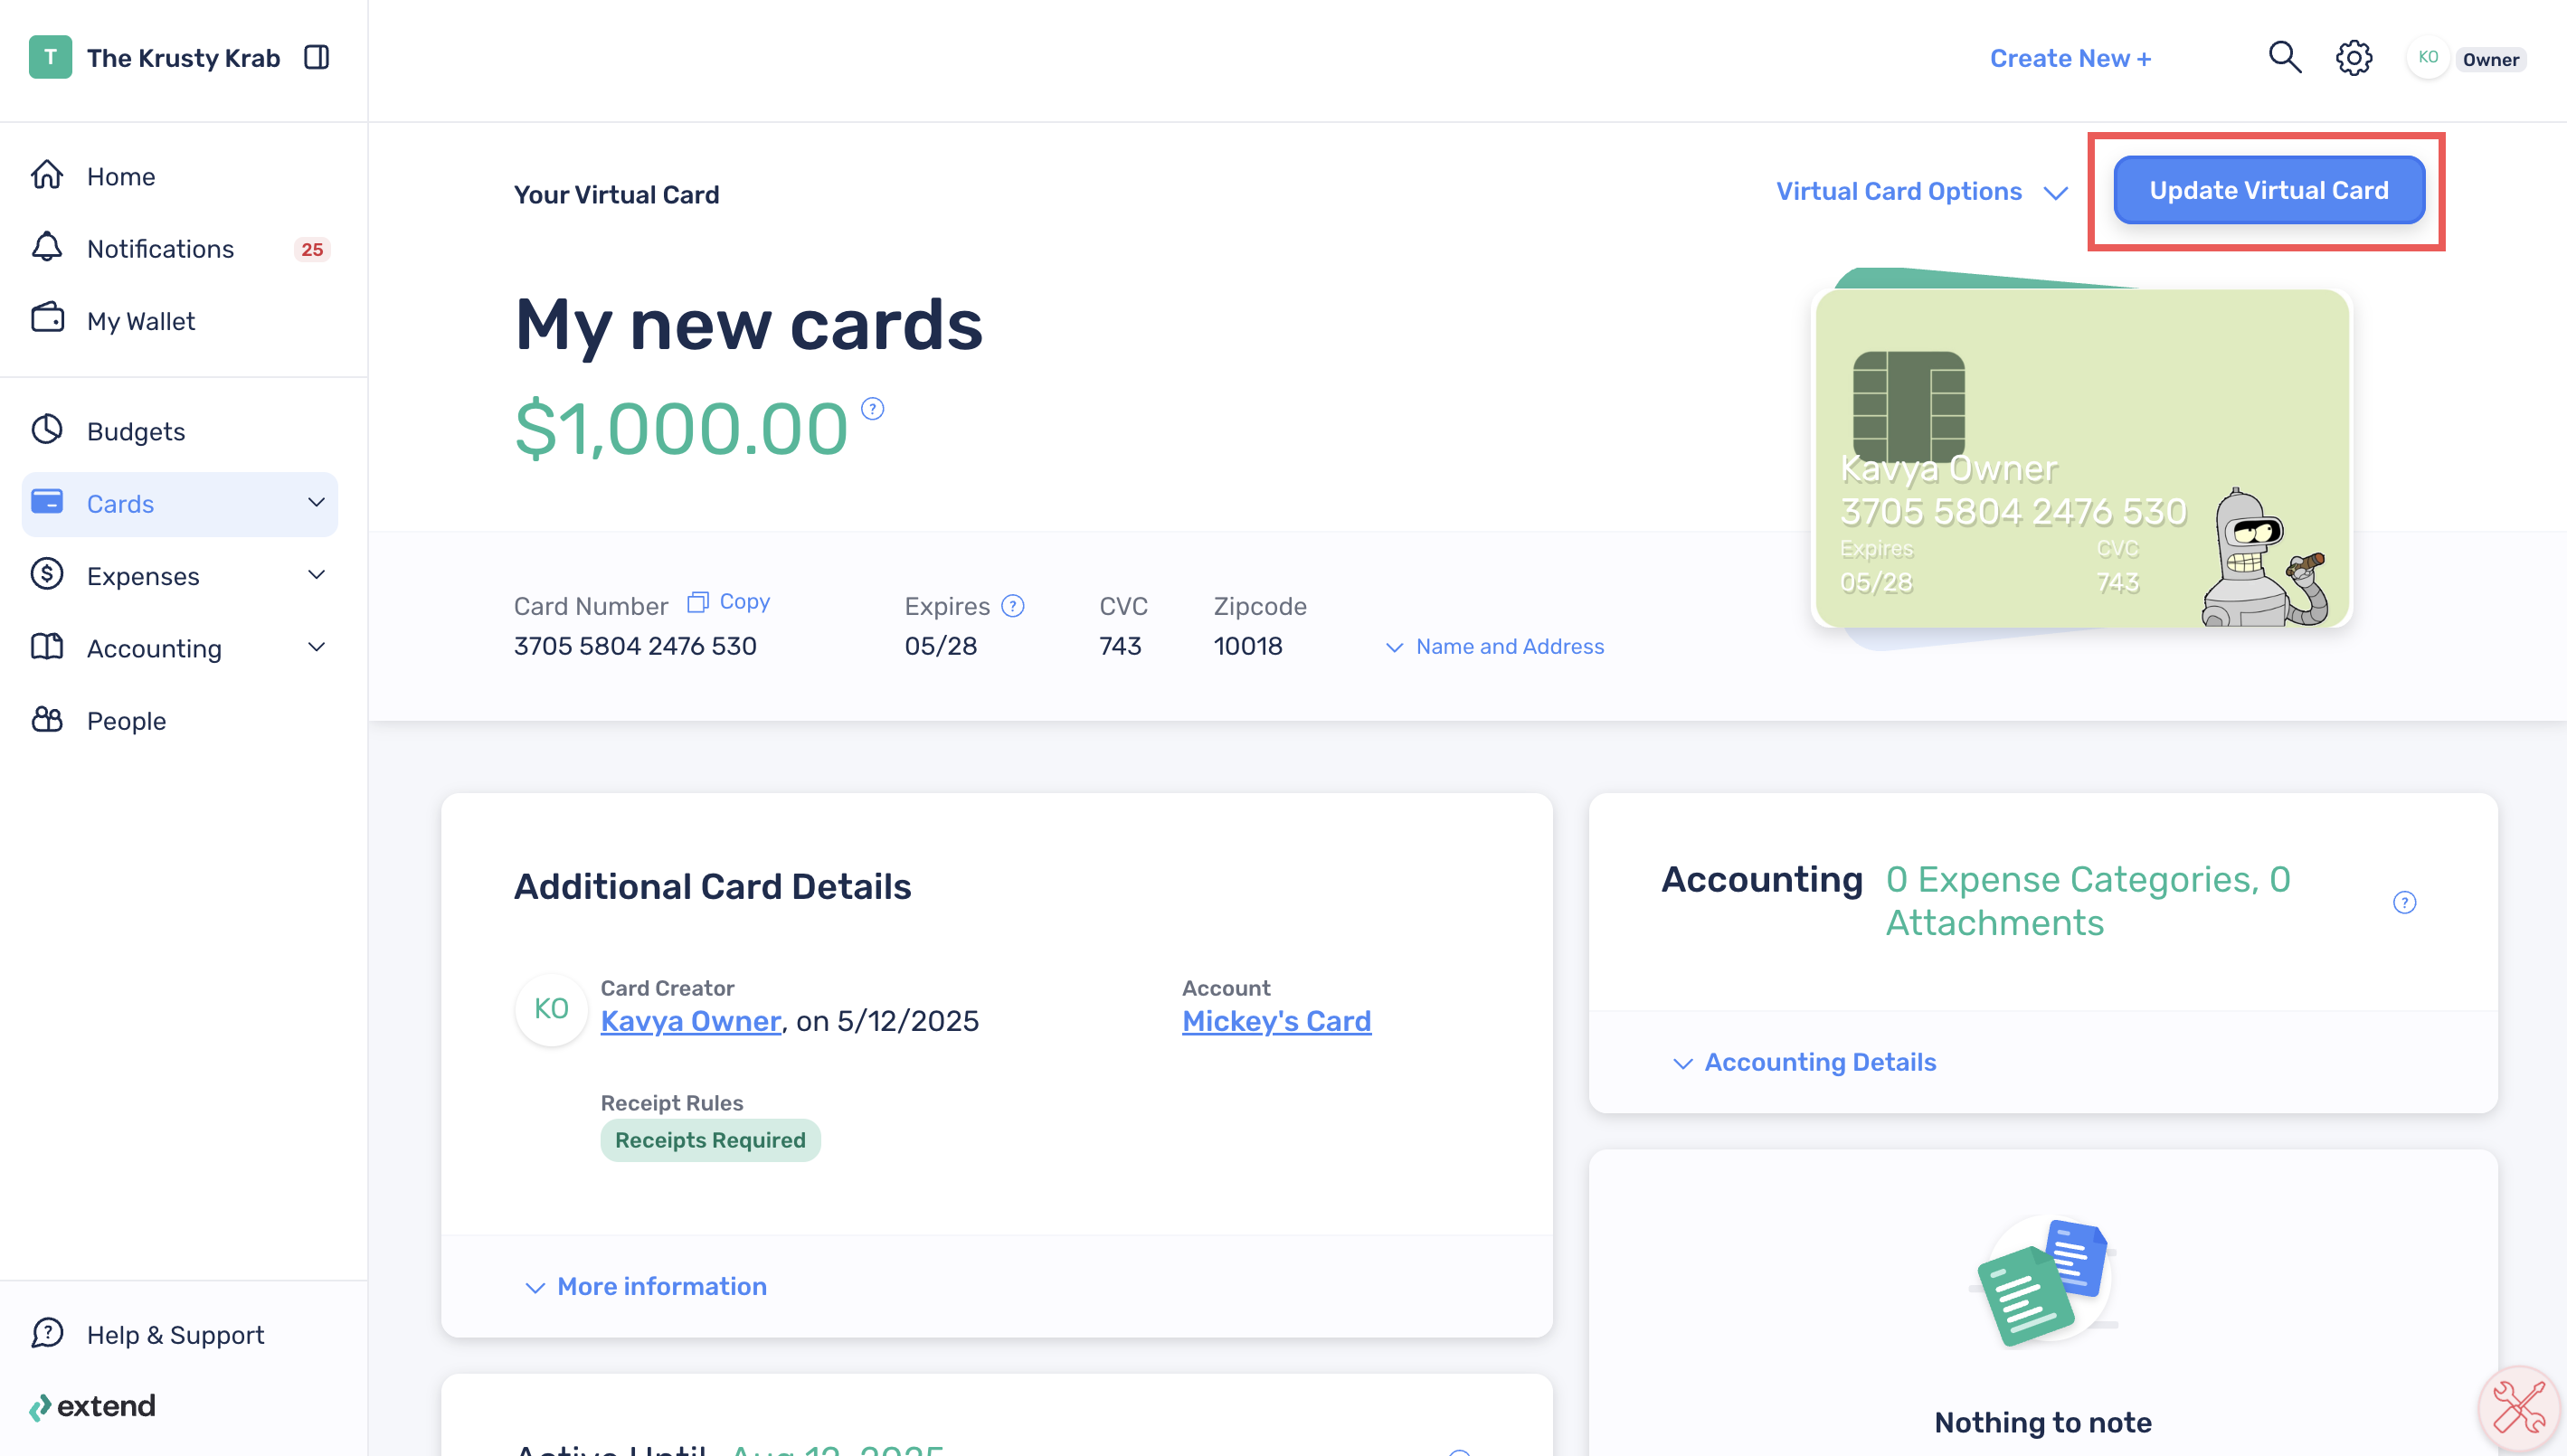Expand More information section
This screenshot has height=1456, width=2567.
point(646,1286)
